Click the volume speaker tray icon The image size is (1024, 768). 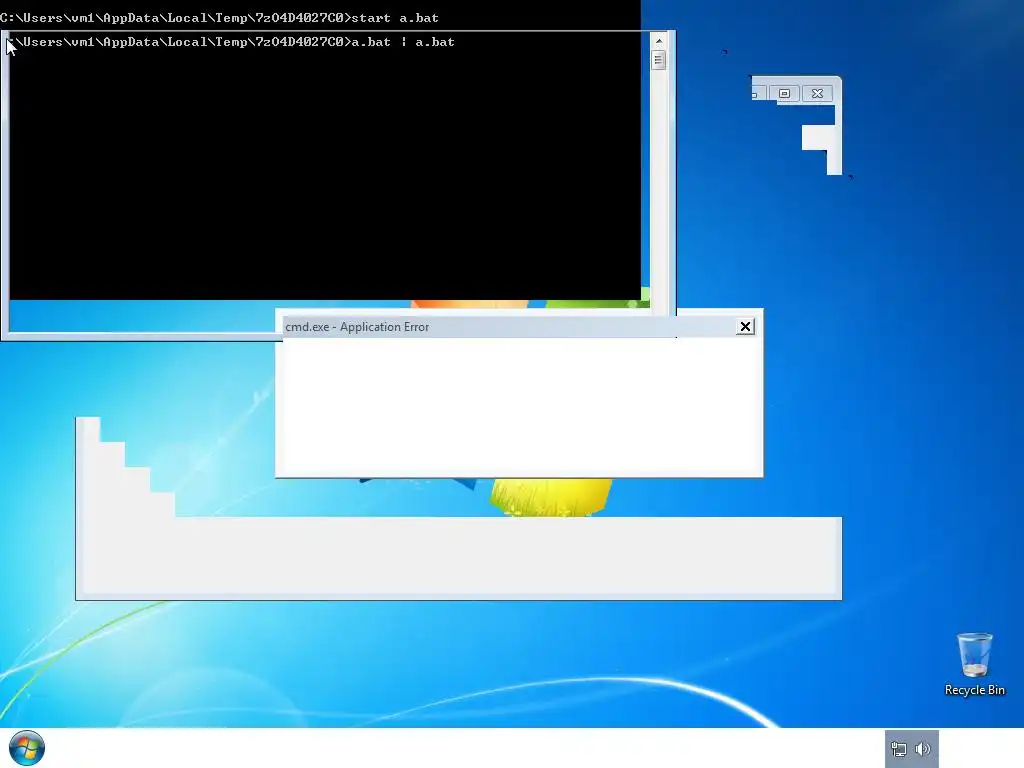(923, 749)
